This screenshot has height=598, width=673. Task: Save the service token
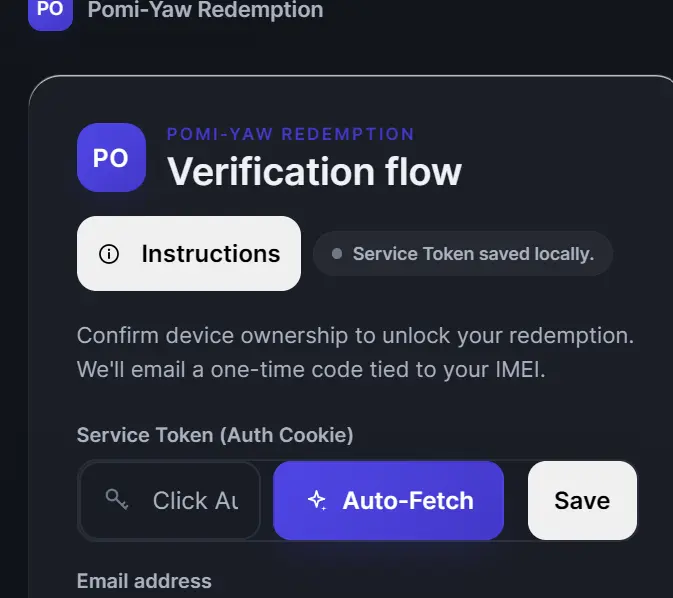(582, 501)
